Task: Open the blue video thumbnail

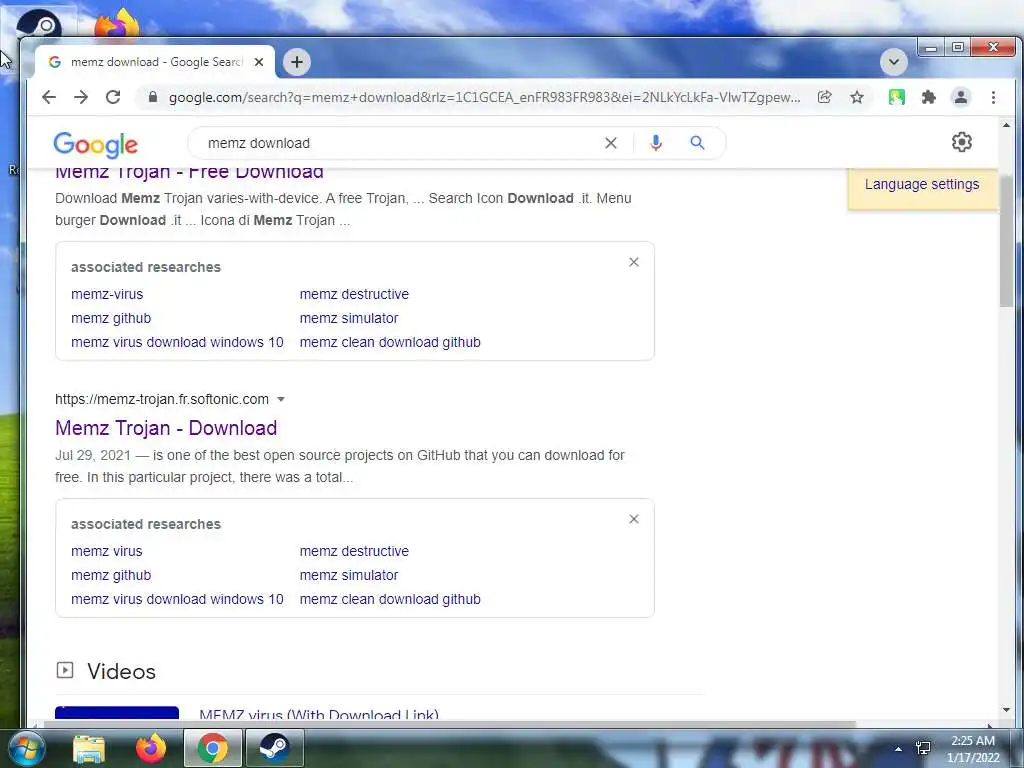Action: 117,712
